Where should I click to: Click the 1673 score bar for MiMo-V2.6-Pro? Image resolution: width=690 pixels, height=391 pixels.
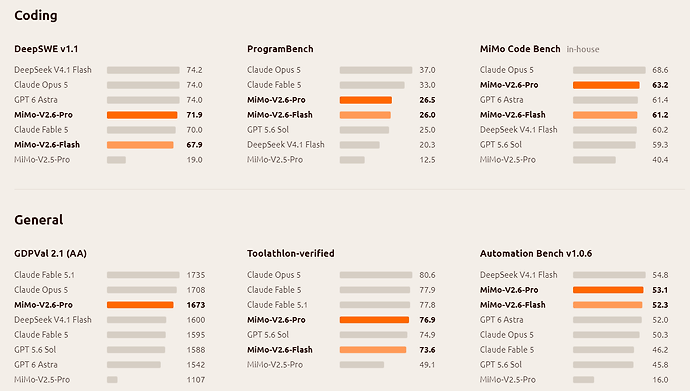[x=140, y=305]
